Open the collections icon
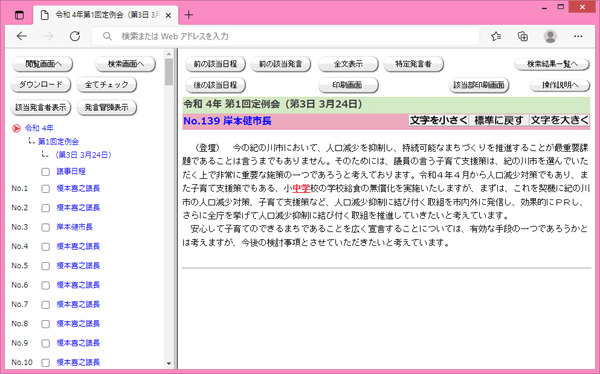The image size is (600, 374). [x=523, y=36]
